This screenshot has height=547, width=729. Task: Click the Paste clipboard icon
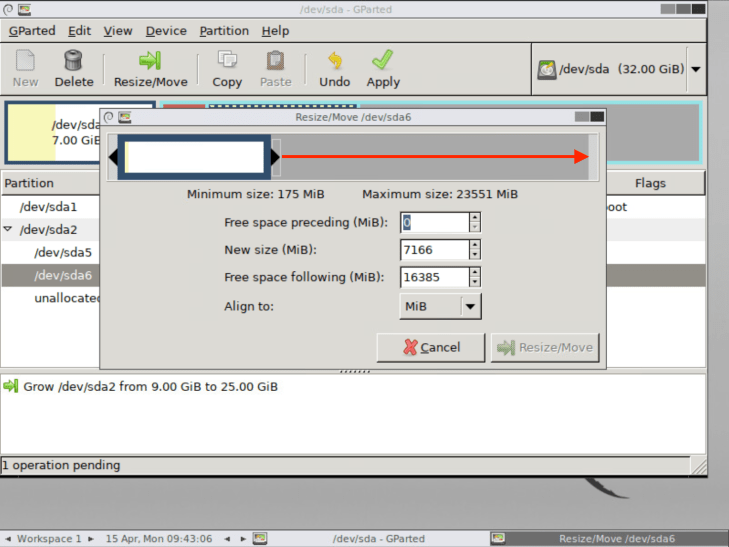[275, 60]
